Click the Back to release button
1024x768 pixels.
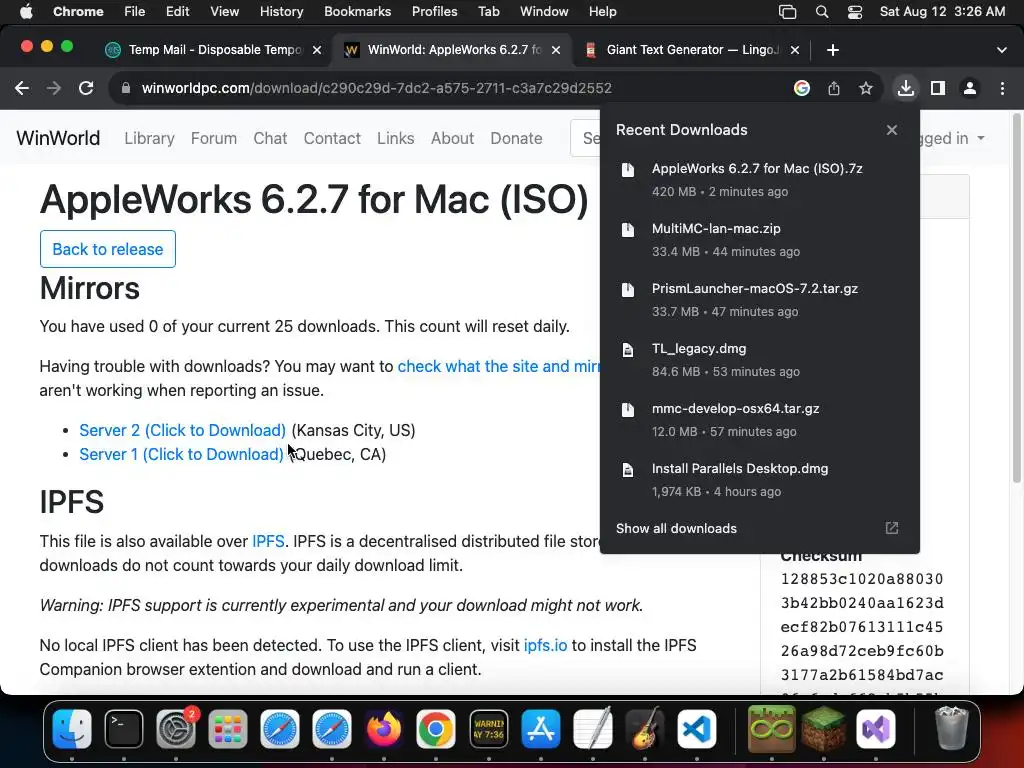tap(108, 249)
